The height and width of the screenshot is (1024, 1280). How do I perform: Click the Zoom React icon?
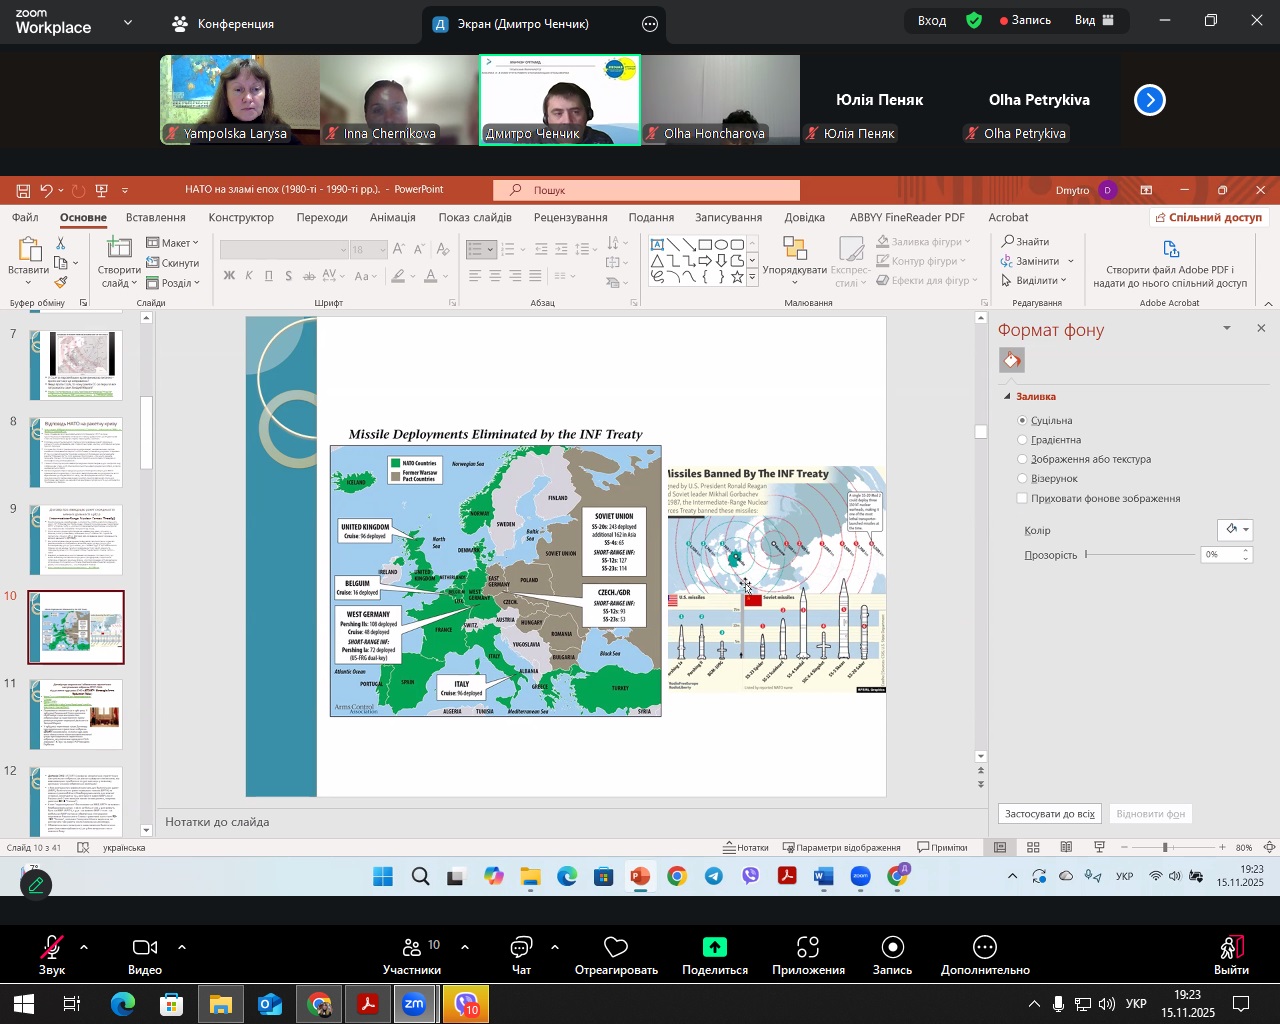[x=616, y=948]
